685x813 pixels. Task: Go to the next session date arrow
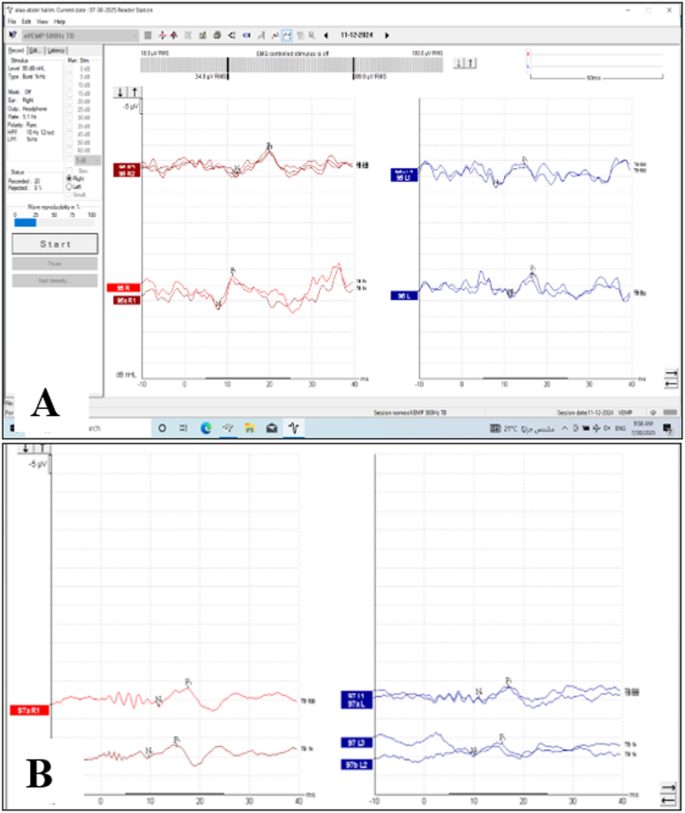tap(386, 35)
